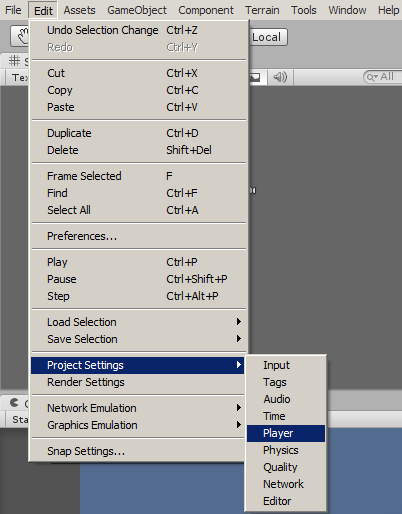Choose Find in the Edit menu

coord(139,193)
